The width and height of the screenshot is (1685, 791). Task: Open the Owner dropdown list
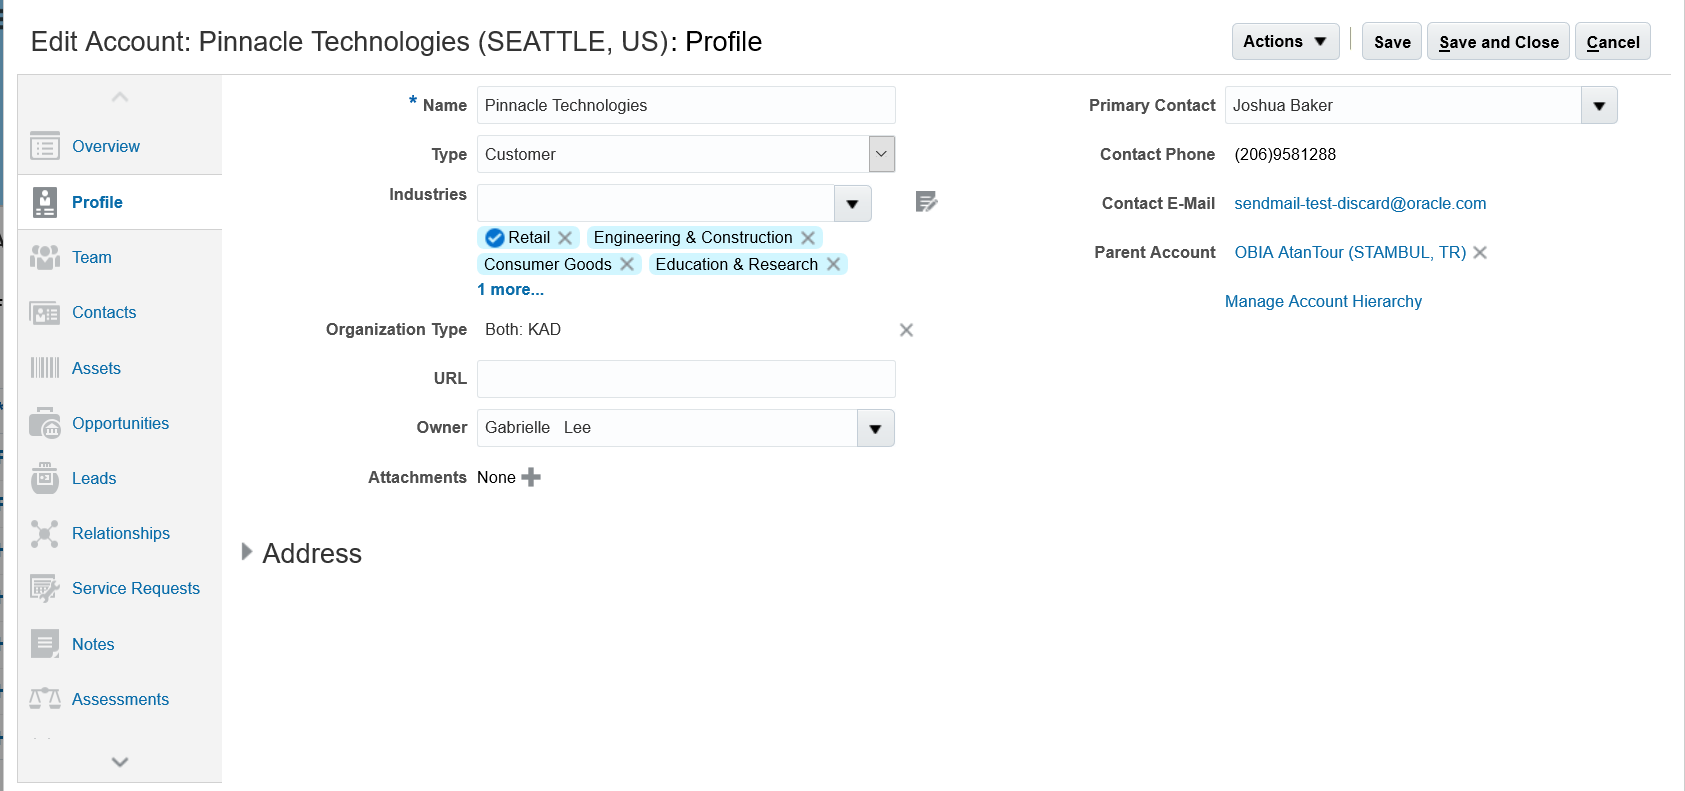[x=875, y=429]
